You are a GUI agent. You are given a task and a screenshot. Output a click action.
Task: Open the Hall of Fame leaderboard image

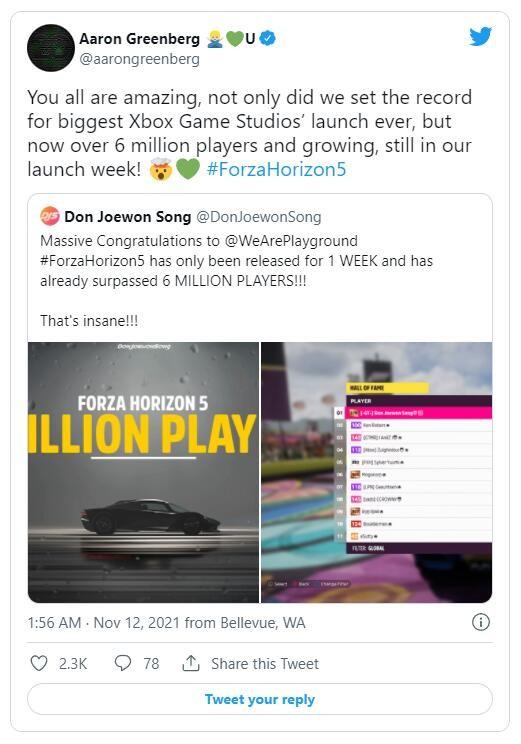(x=377, y=472)
